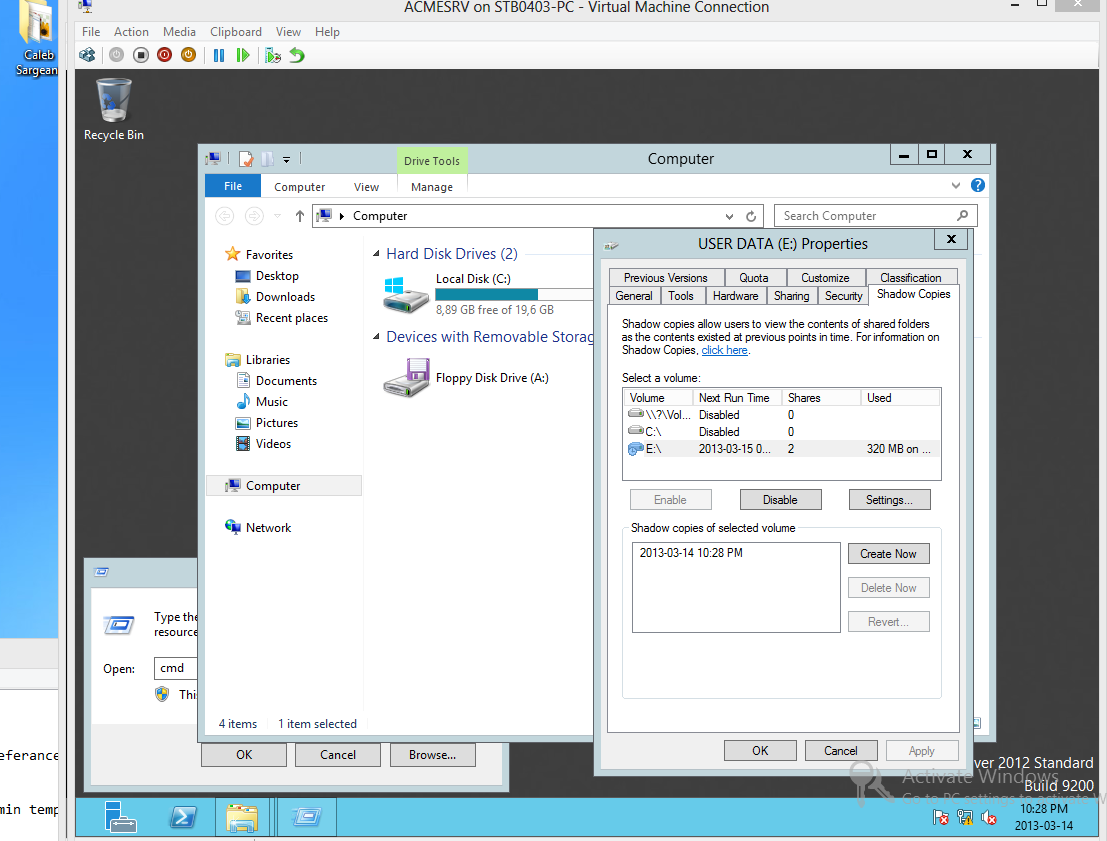Open the Clipboard menu
The height and width of the screenshot is (841, 1107).
click(236, 32)
